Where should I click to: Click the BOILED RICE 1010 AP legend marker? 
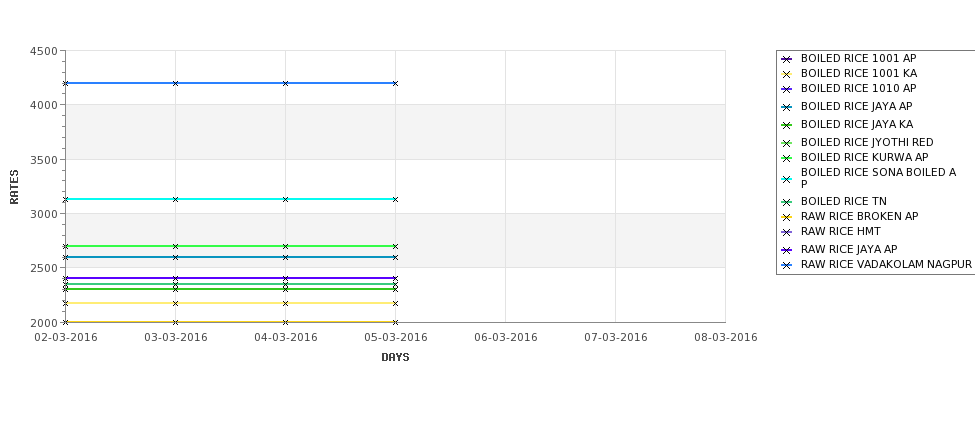coord(787,90)
